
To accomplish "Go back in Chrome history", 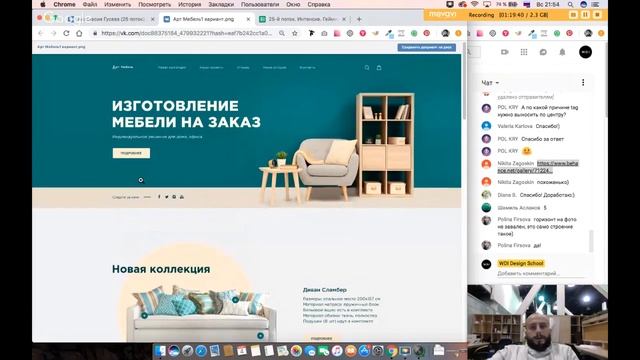I will click(x=40, y=33).
